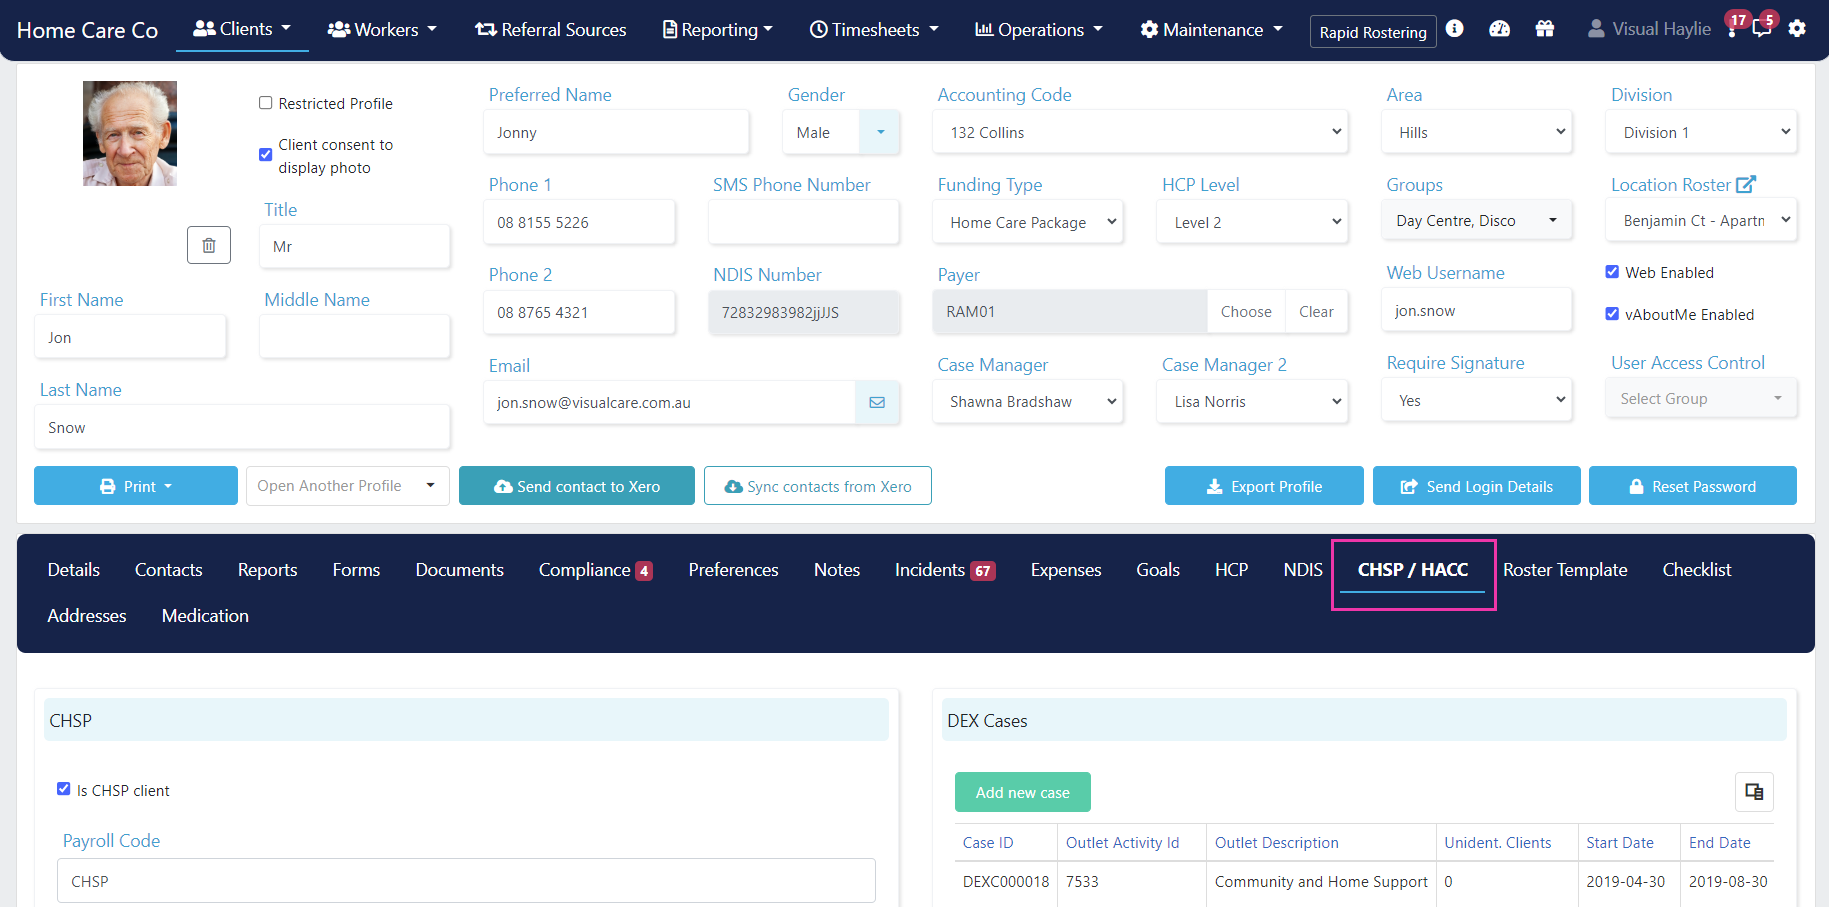This screenshot has width=1829, height=907.
Task: Open the Workers menu
Action: (x=383, y=30)
